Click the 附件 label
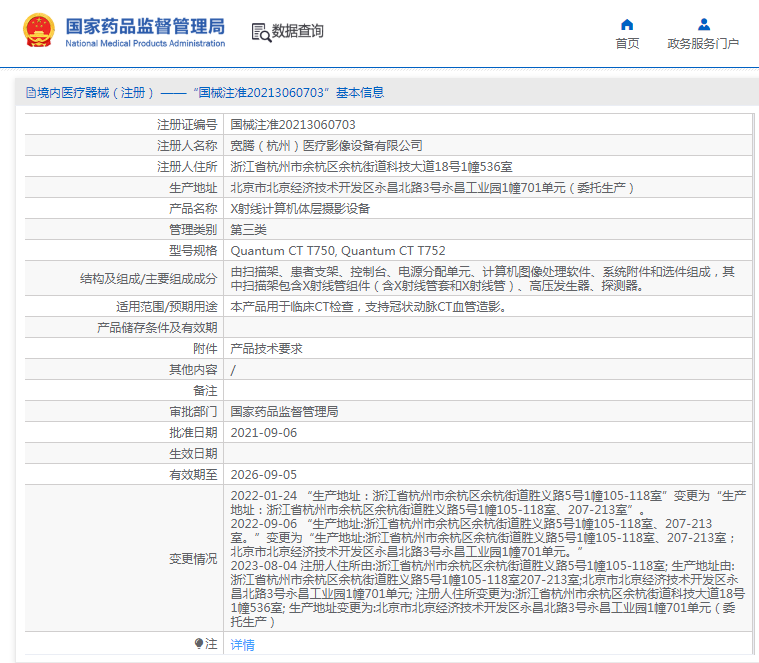Viewport: 759px width, 663px height. pyautogui.click(x=205, y=348)
